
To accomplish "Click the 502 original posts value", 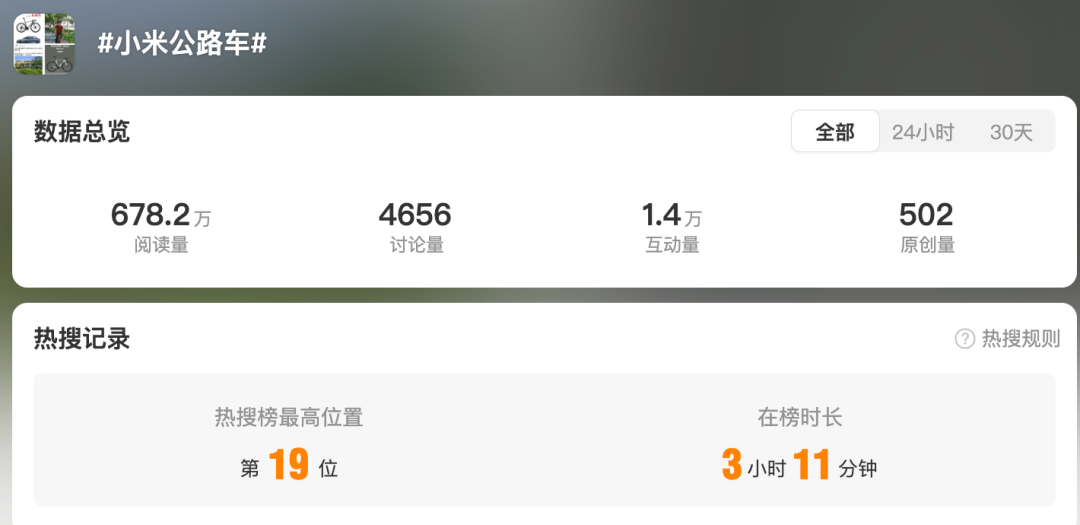I will 926,215.
